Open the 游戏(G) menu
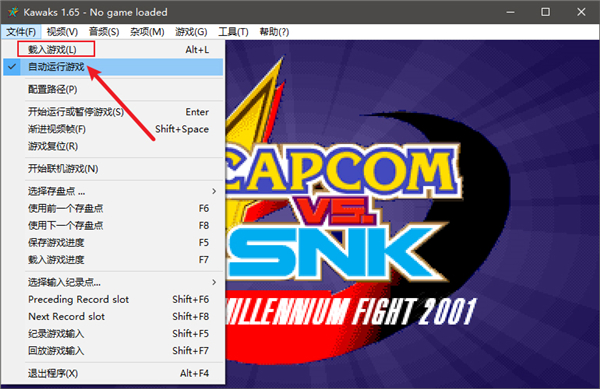The width and height of the screenshot is (600, 389). click(x=191, y=32)
